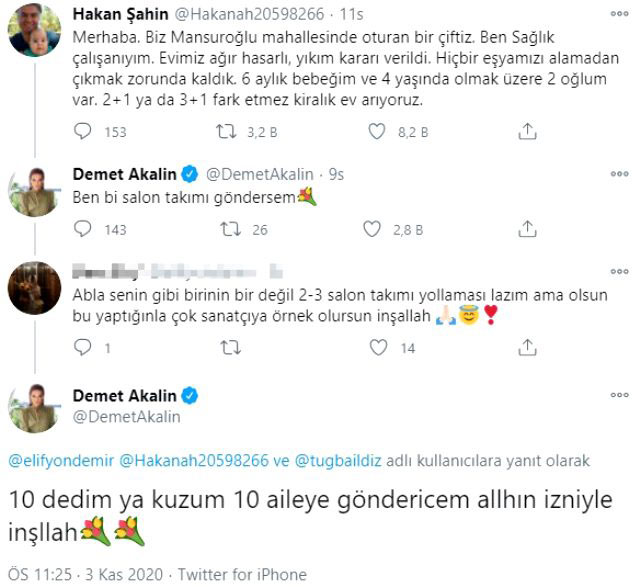
Task: Retweet Demet Akalin's tweet with 26 retweets
Action: tap(230, 229)
